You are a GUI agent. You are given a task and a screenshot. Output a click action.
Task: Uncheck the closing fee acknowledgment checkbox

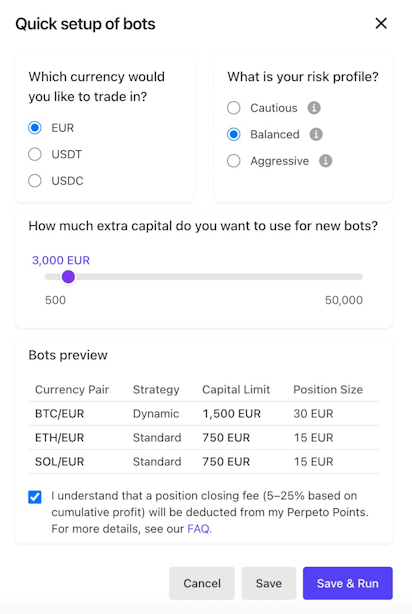pyautogui.click(x=35, y=497)
